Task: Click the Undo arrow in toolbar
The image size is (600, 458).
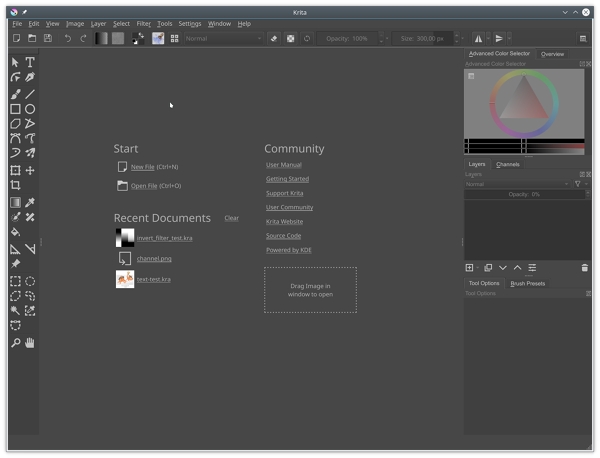Action: click(67, 38)
